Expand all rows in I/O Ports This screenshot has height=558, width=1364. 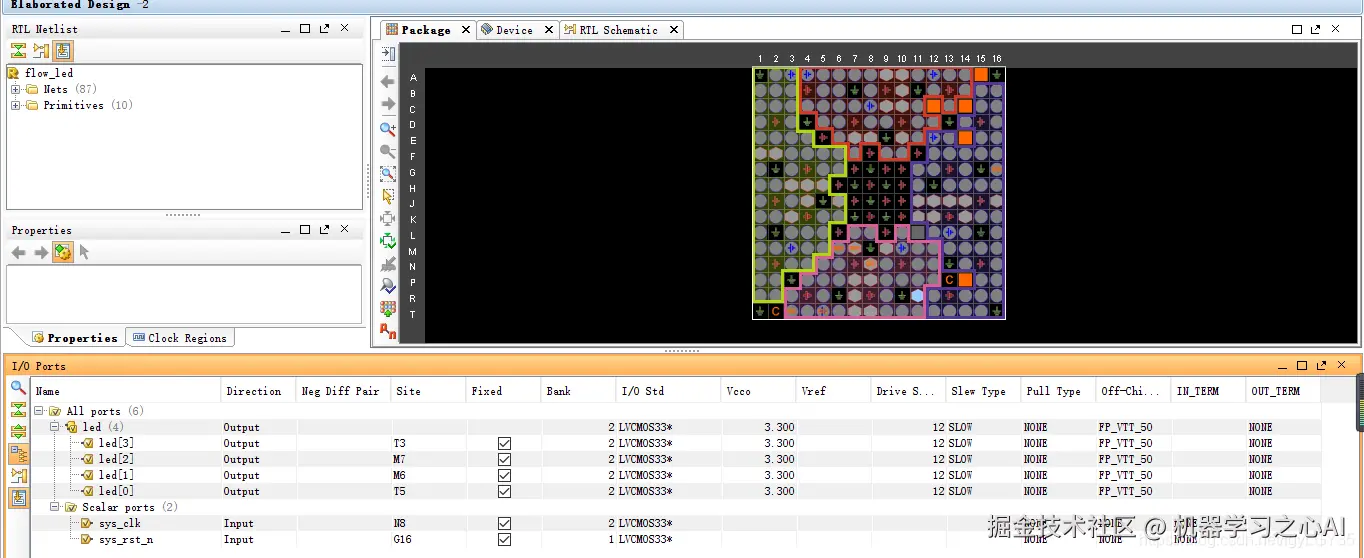(19, 432)
